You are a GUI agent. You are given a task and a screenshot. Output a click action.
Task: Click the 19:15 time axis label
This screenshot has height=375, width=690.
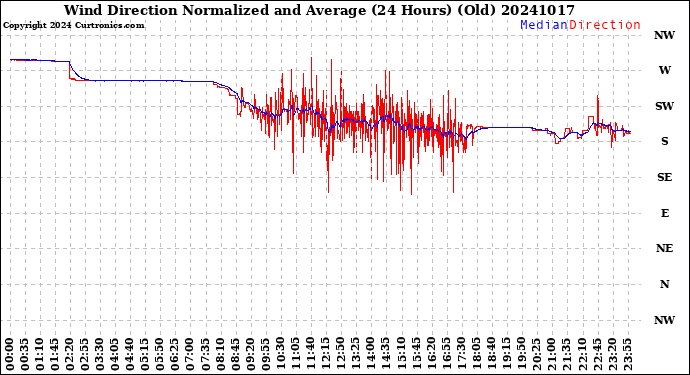(x=506, y=354)
